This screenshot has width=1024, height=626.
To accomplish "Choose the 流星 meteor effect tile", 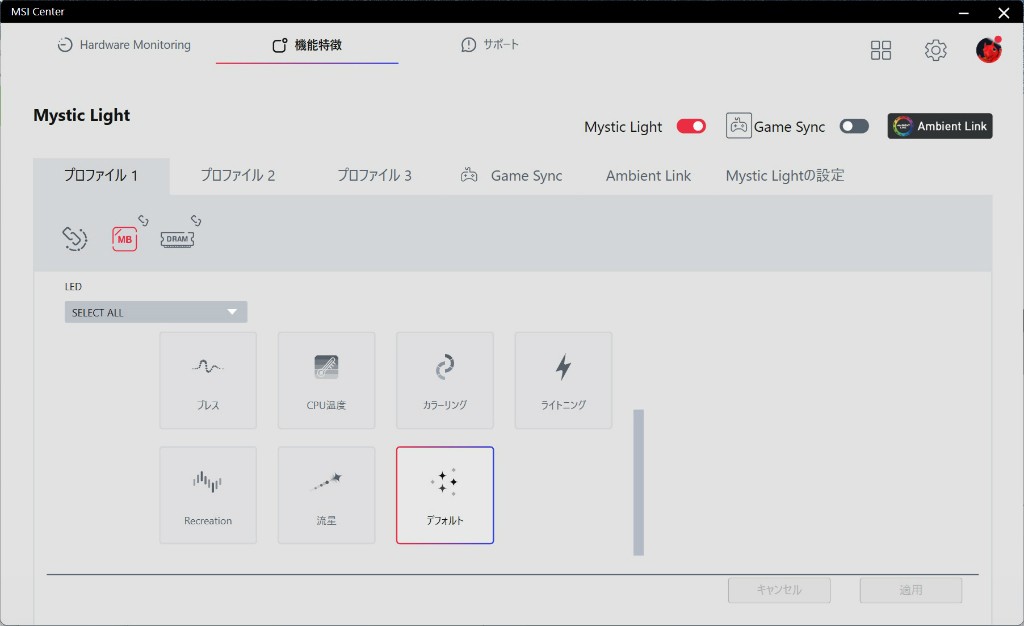I will pos(327,495).
